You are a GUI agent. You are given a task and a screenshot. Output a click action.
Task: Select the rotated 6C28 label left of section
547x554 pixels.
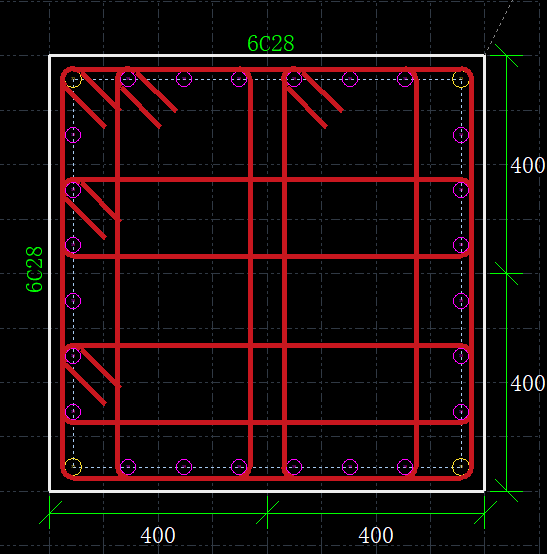[x=35, y=269]
